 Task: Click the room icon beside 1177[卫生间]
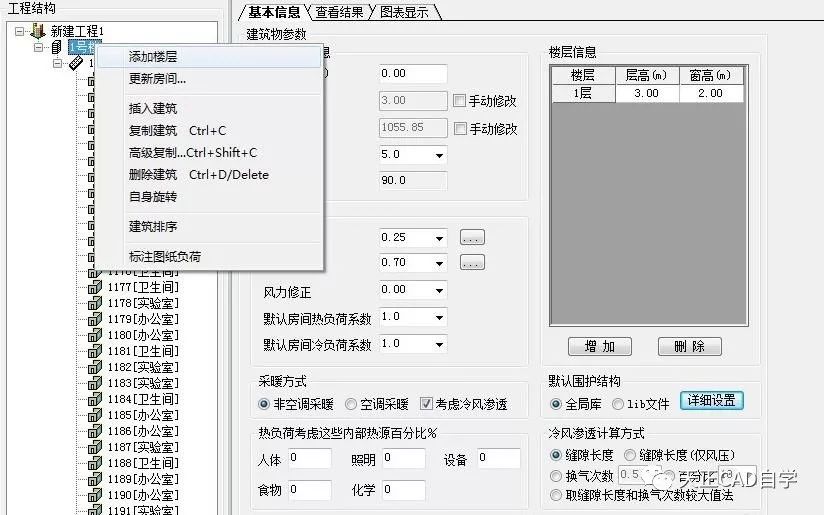click(x=95, y=287)
